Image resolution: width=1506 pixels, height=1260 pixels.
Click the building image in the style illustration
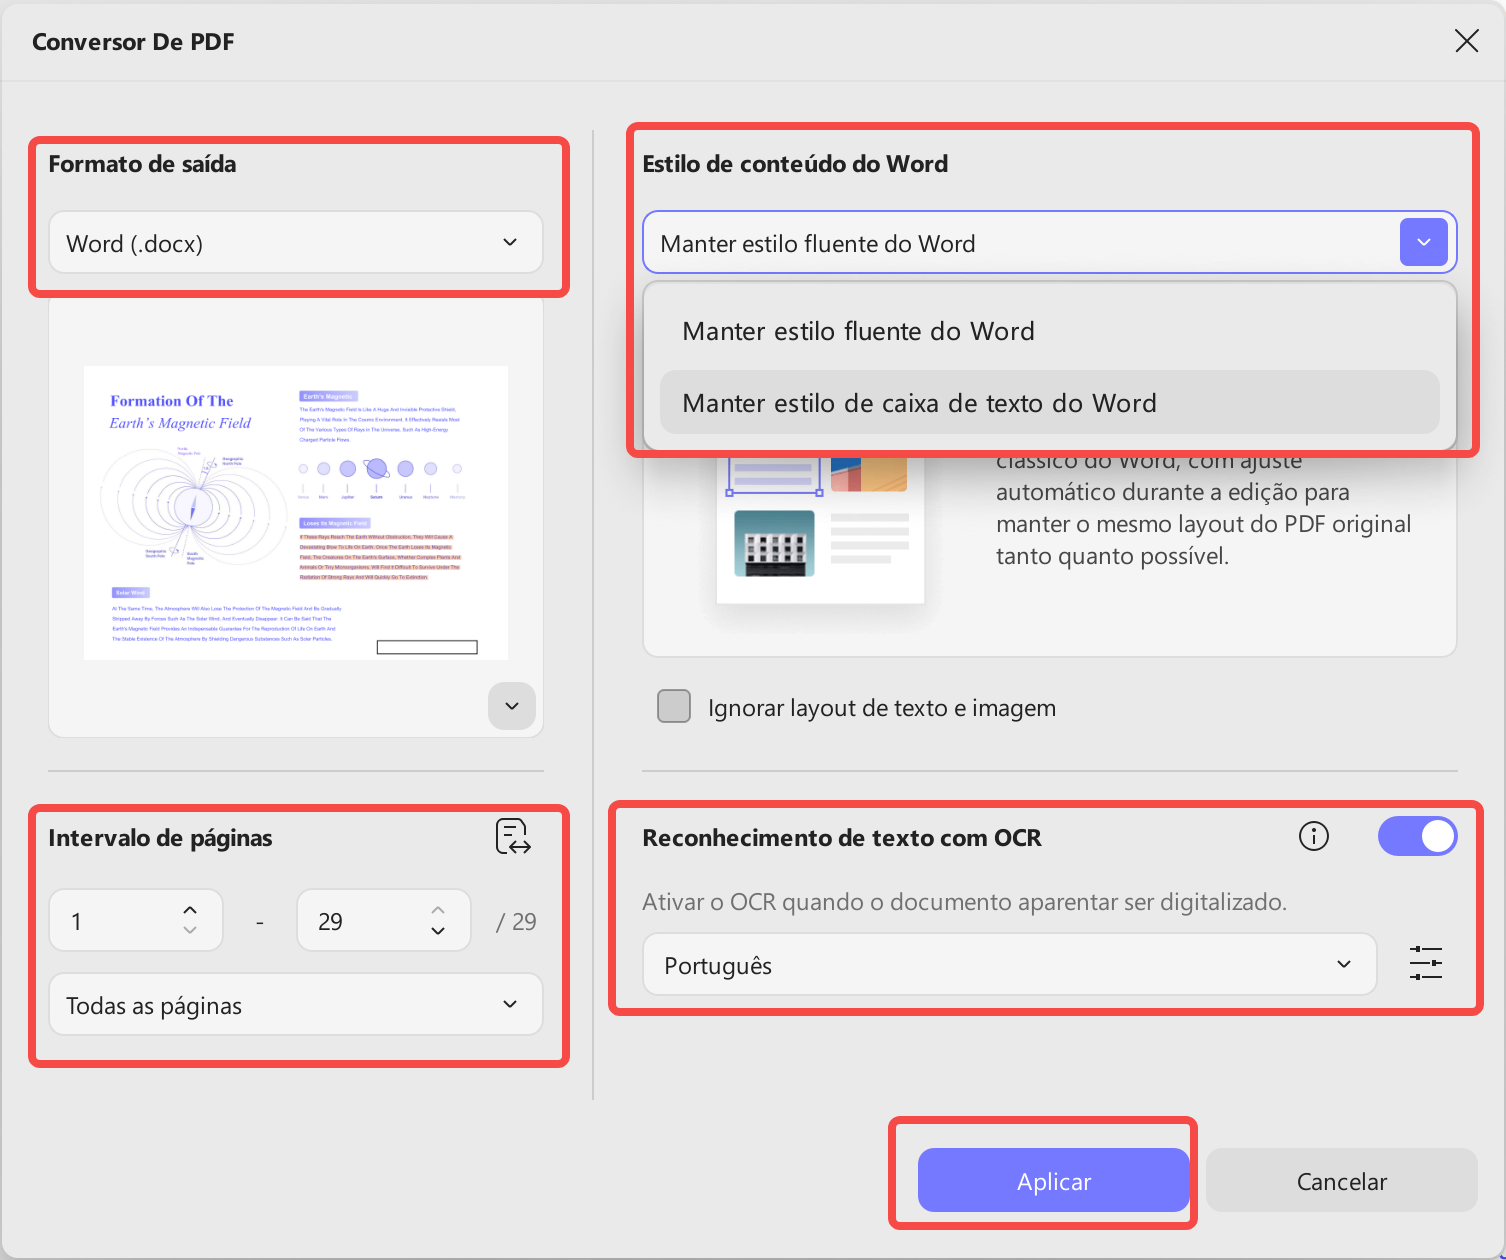[x=774, y=543]
